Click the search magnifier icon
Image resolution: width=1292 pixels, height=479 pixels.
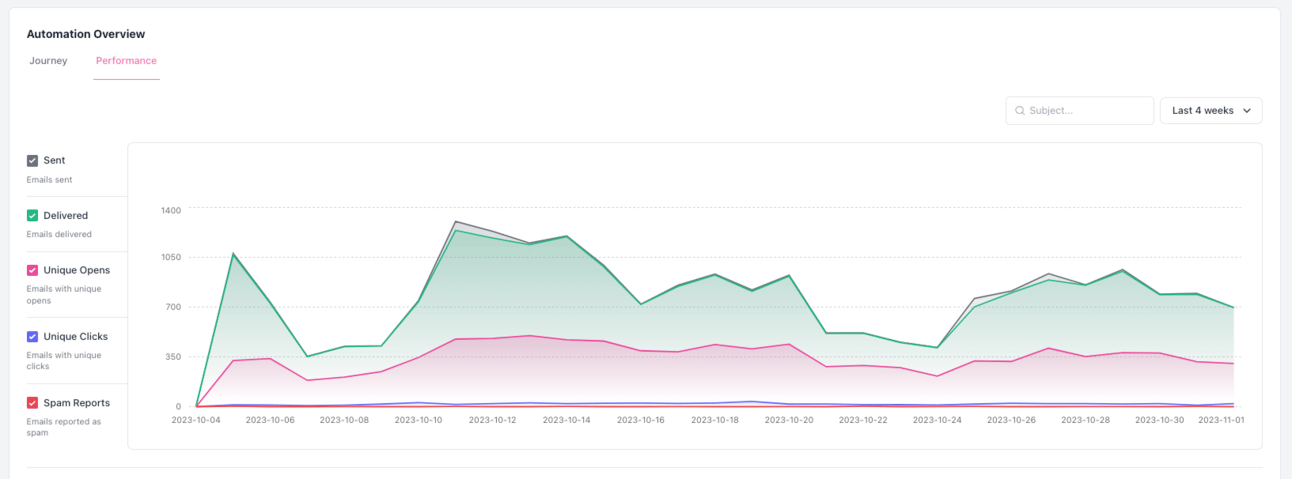[x=1020, y=111]
